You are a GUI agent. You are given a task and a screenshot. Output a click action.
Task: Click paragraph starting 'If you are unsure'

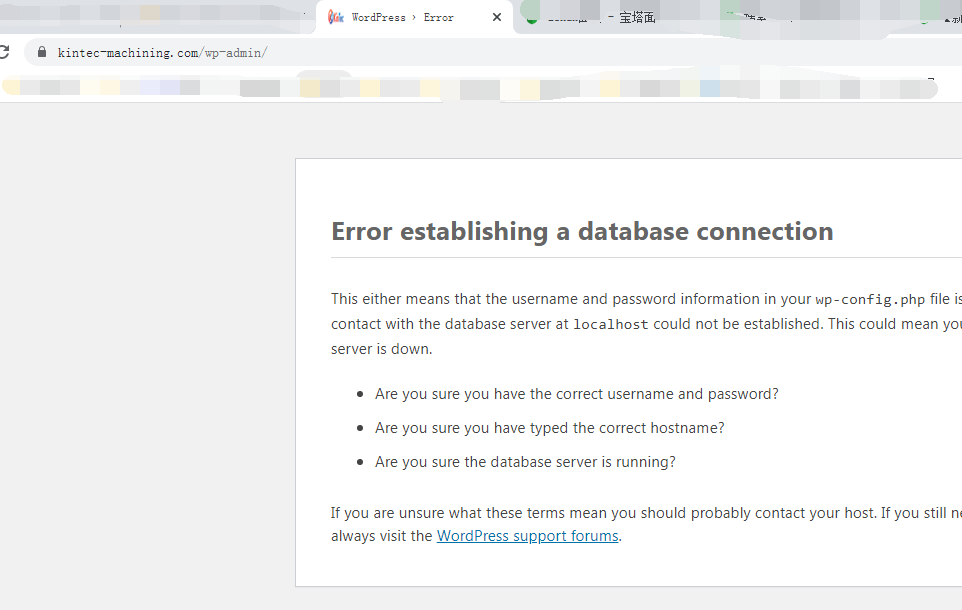(x=646, y=524)
